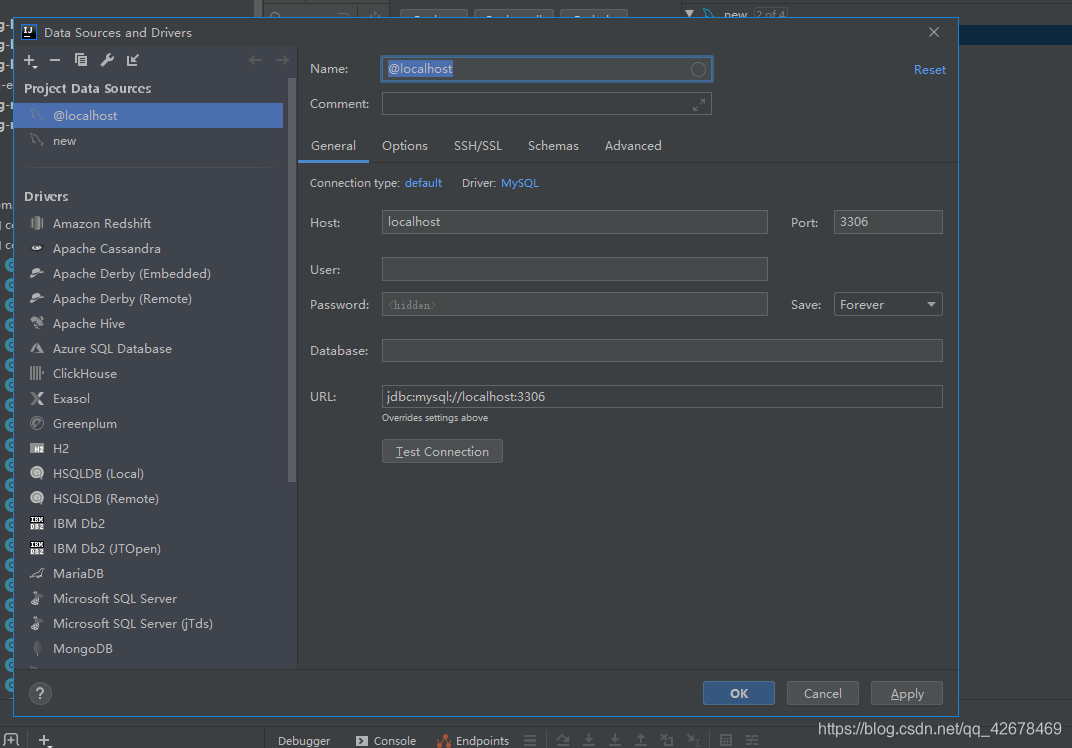Change the connection type via default link
The height and width of the screenshot is (748, 1072).
423,183
